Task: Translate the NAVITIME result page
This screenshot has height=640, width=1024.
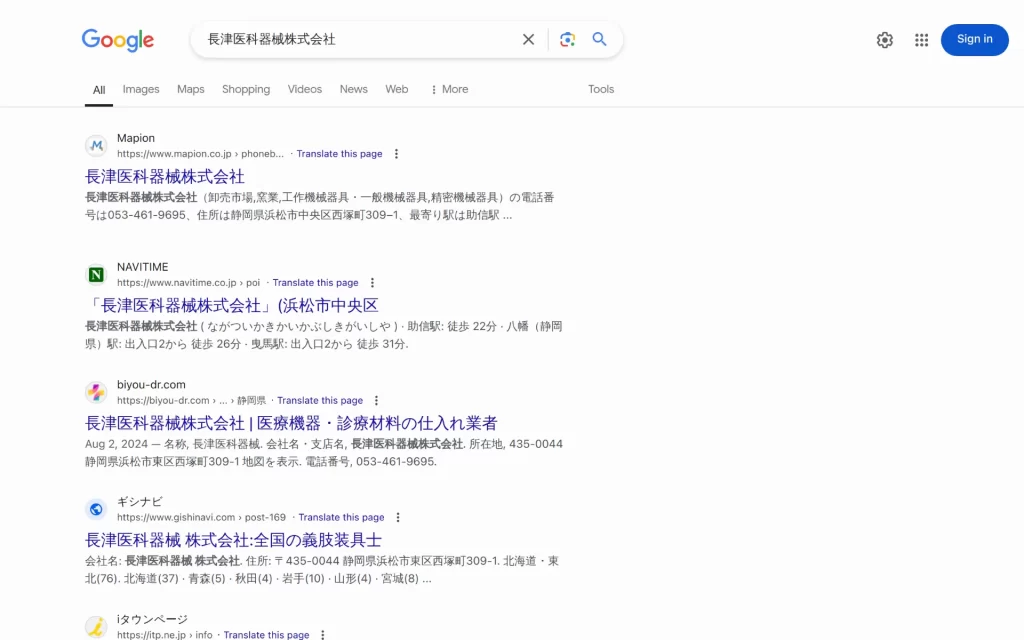Action: (x=315, y=283)
